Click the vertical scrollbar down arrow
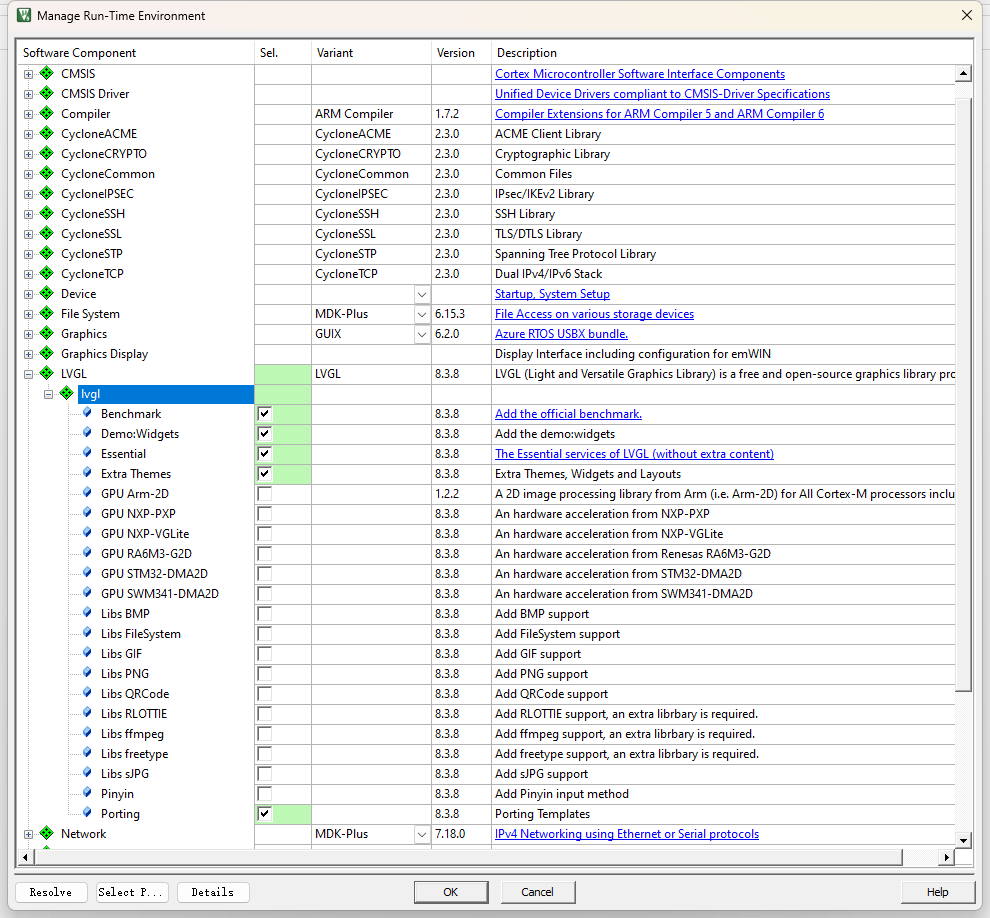Viewport: 990px width, 918px height. click(x=963, y=840)
